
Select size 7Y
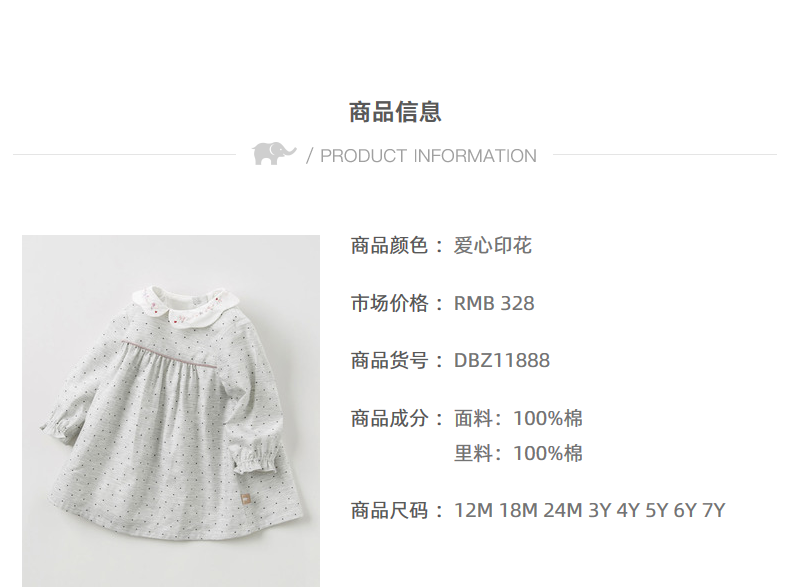click(713, 510)
